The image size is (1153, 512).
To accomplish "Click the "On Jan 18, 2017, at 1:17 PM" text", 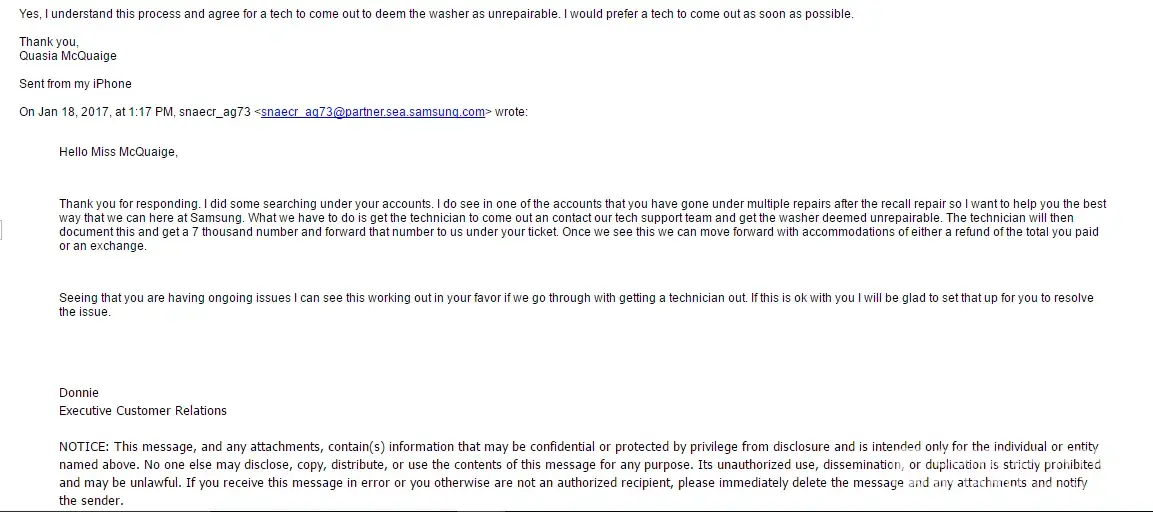I will click(x=97, y=112).
